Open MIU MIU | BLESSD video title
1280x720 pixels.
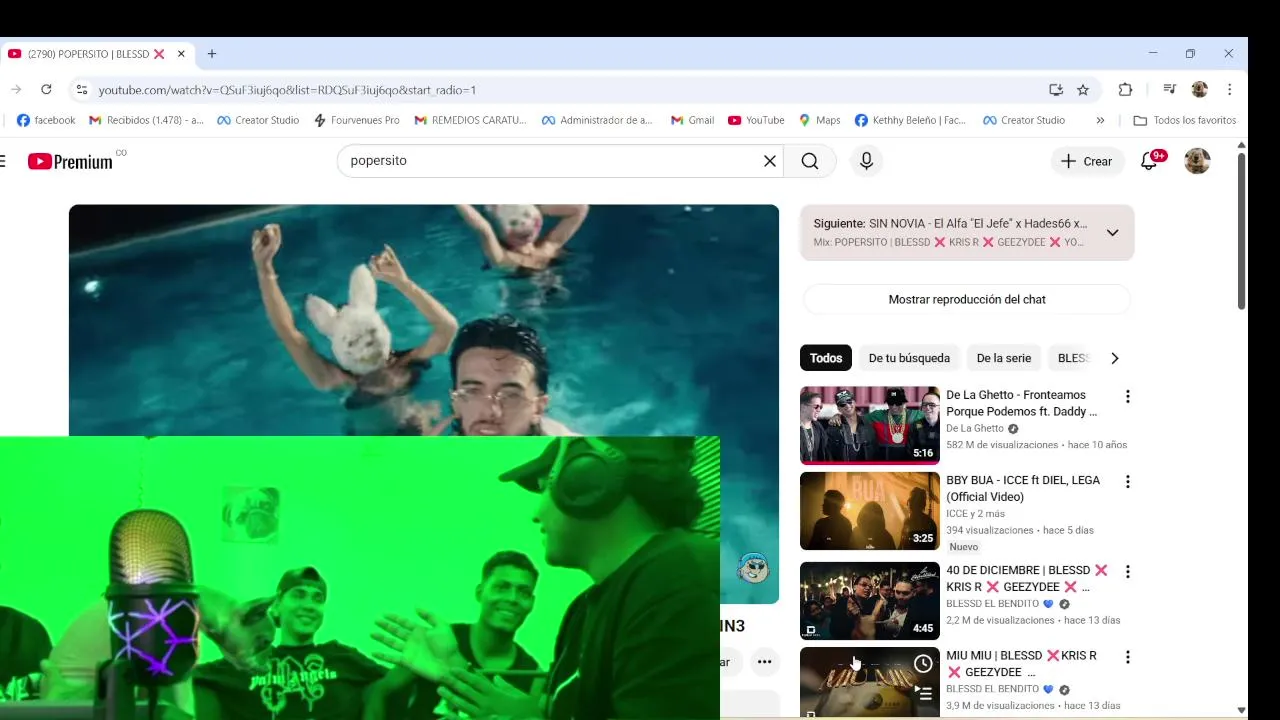click(x=1021, y=663)
